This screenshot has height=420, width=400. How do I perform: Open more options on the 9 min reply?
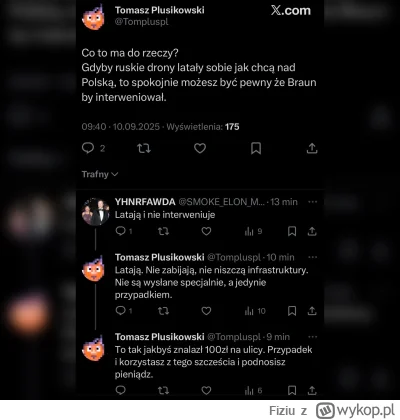313,337
